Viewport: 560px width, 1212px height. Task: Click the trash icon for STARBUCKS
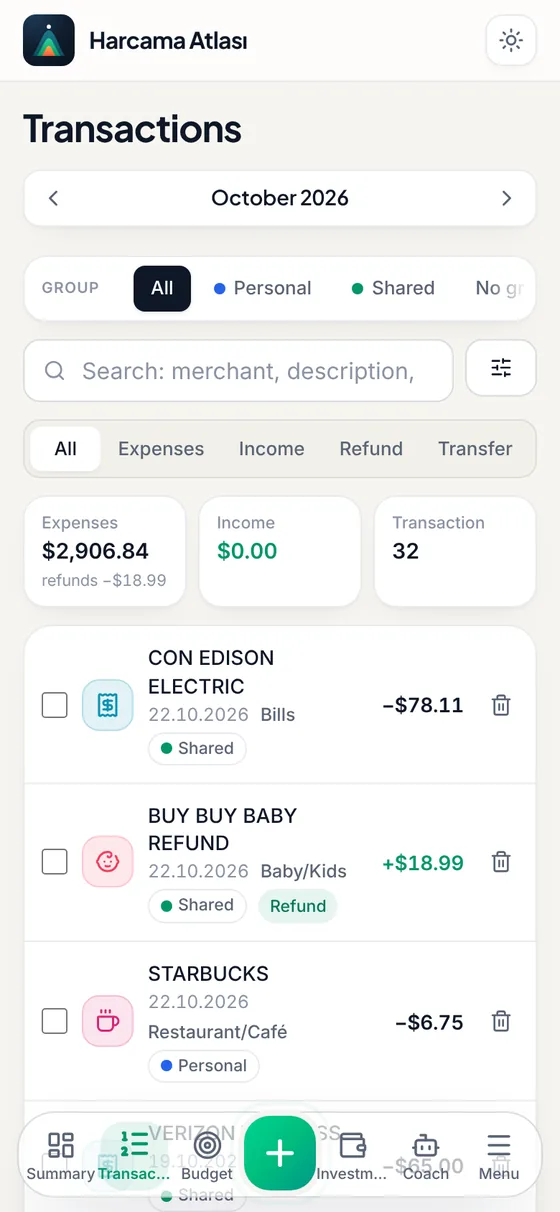[501, 1021]
